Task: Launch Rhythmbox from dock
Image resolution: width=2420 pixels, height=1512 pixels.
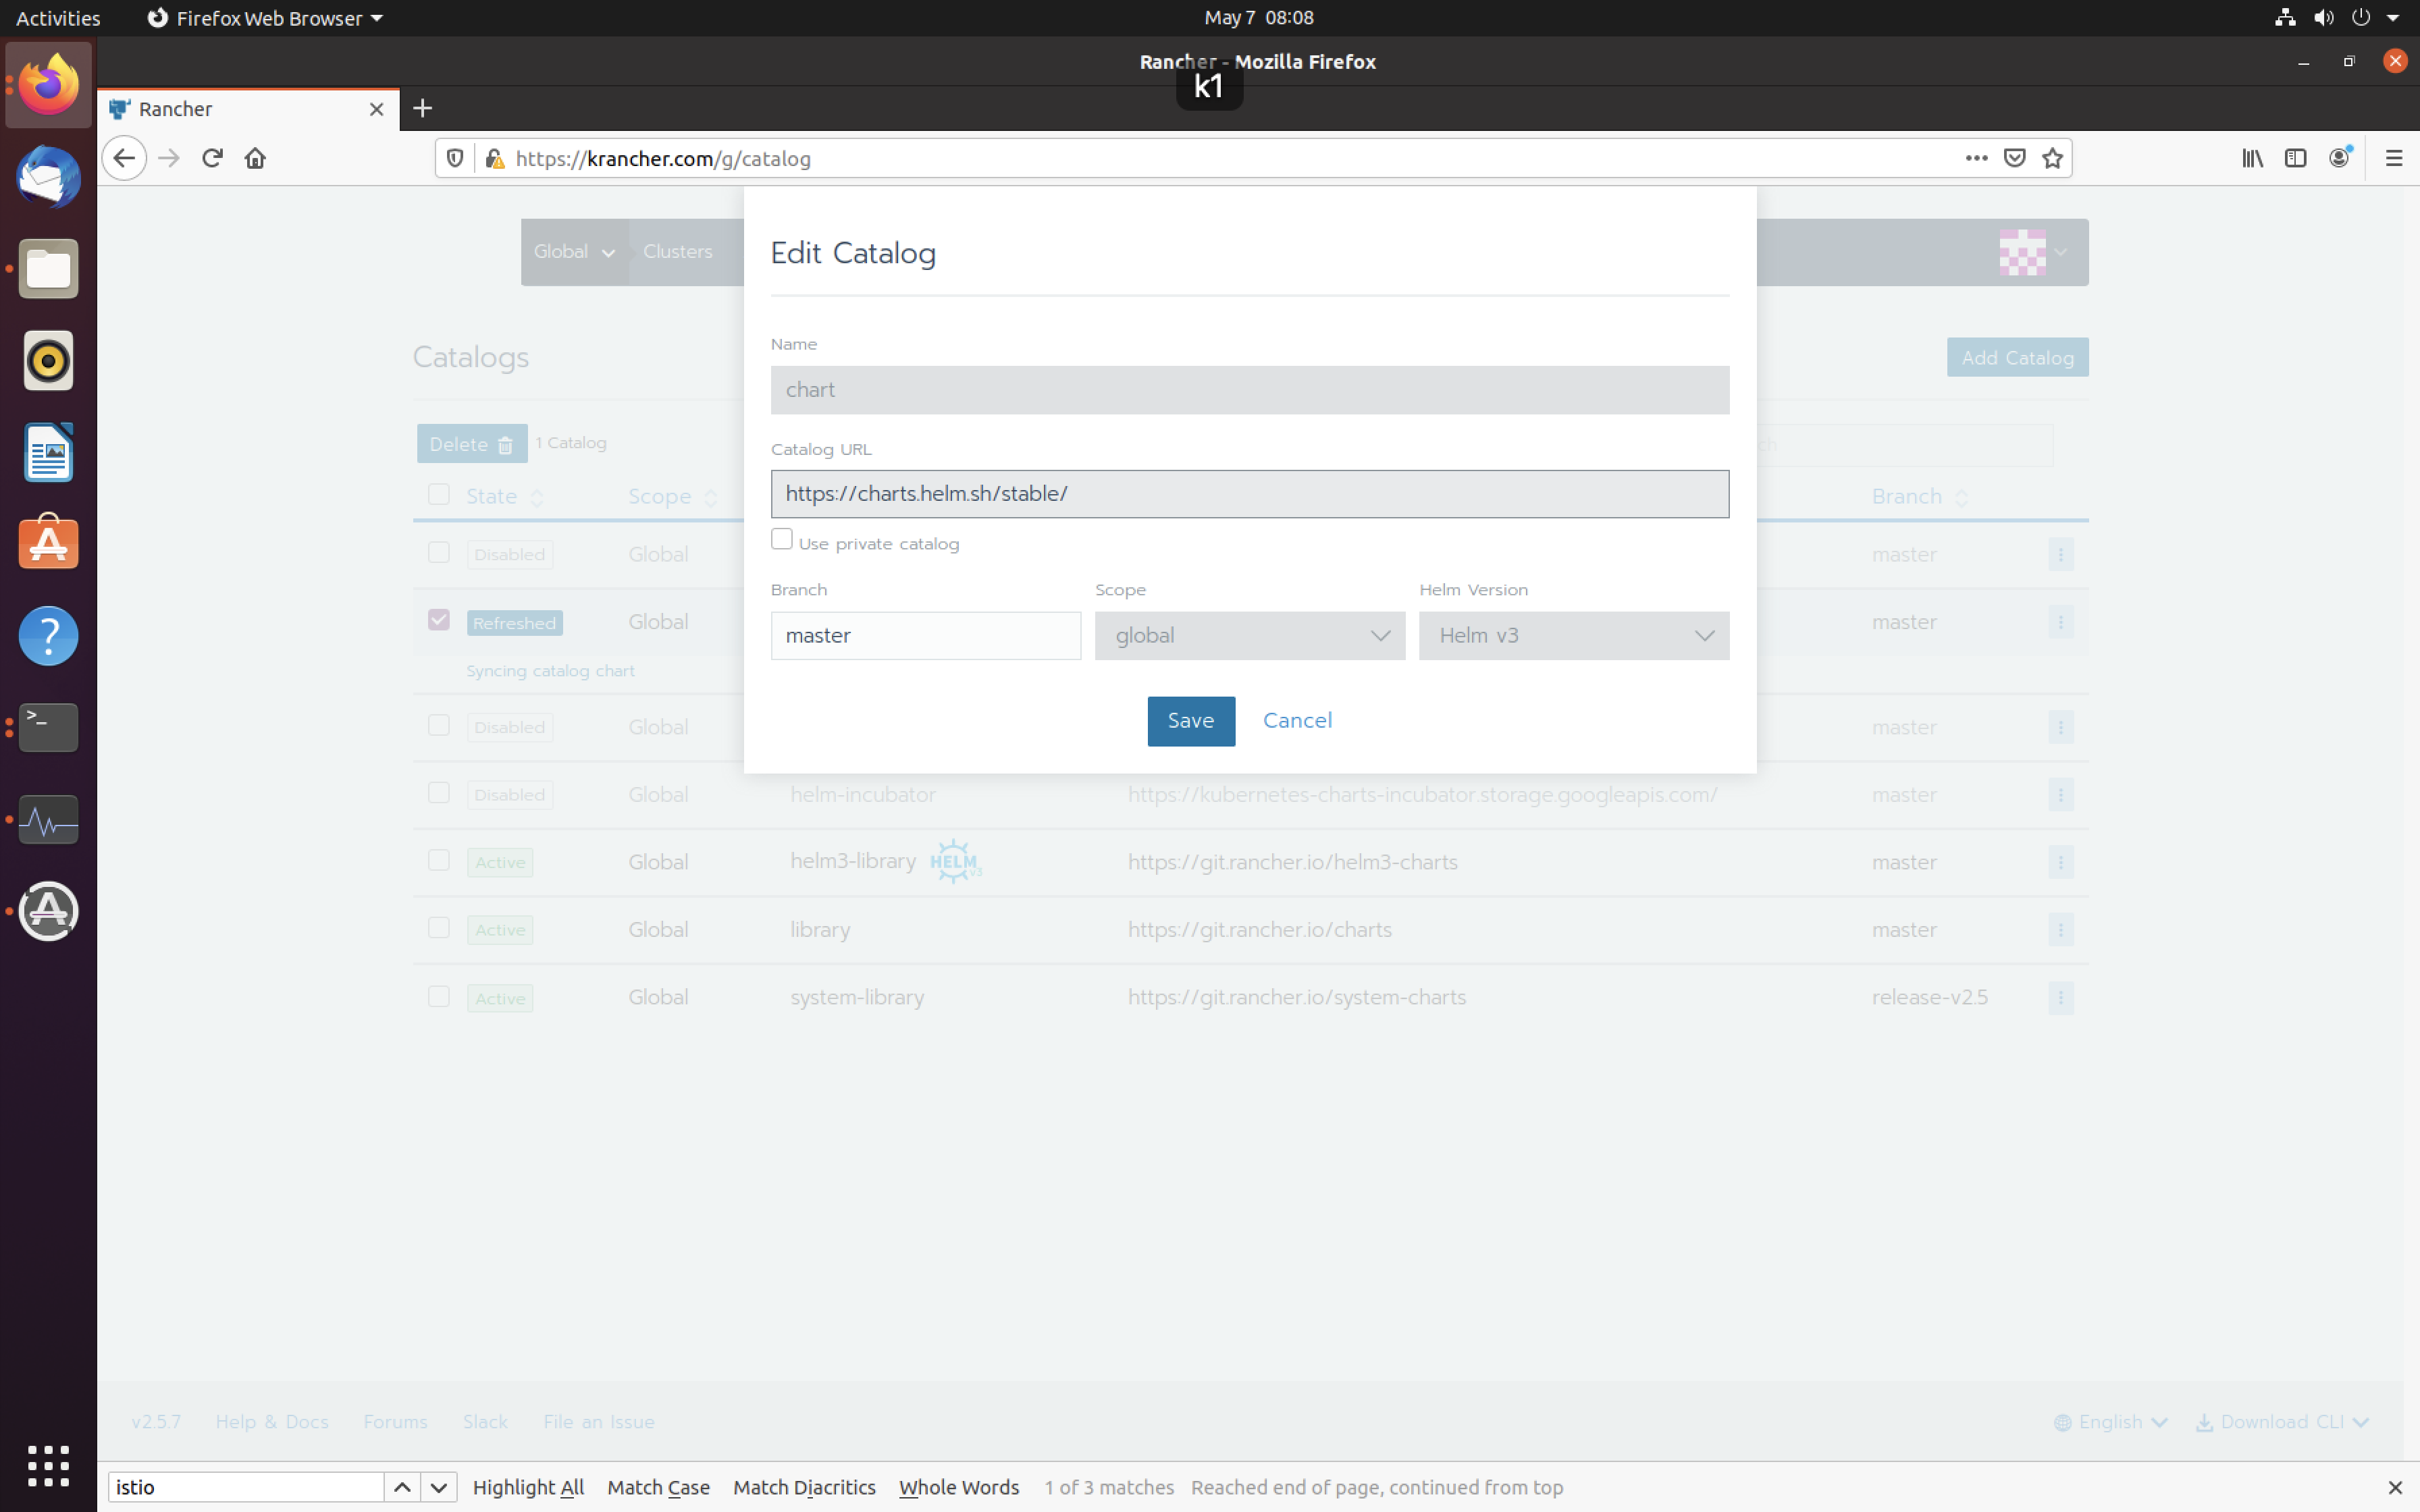Action: [x=48, y=360]
